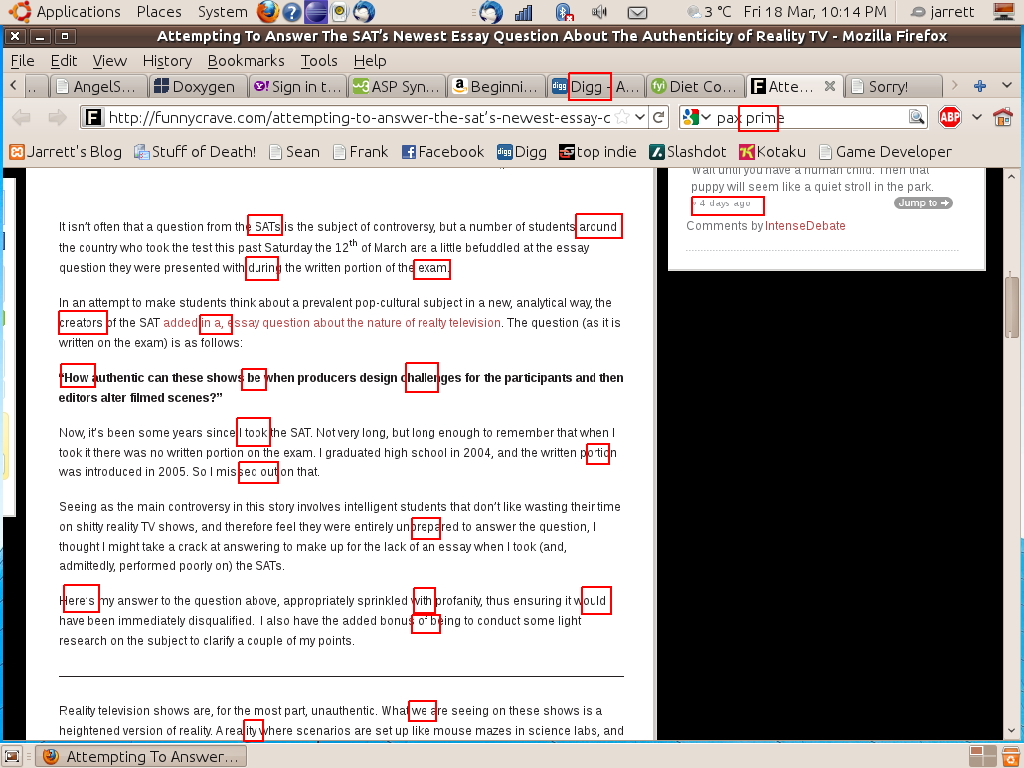This screenshot has width=1024, height=768.
Task: Open the mail envelope indicator
Action: tap(636, 12)
